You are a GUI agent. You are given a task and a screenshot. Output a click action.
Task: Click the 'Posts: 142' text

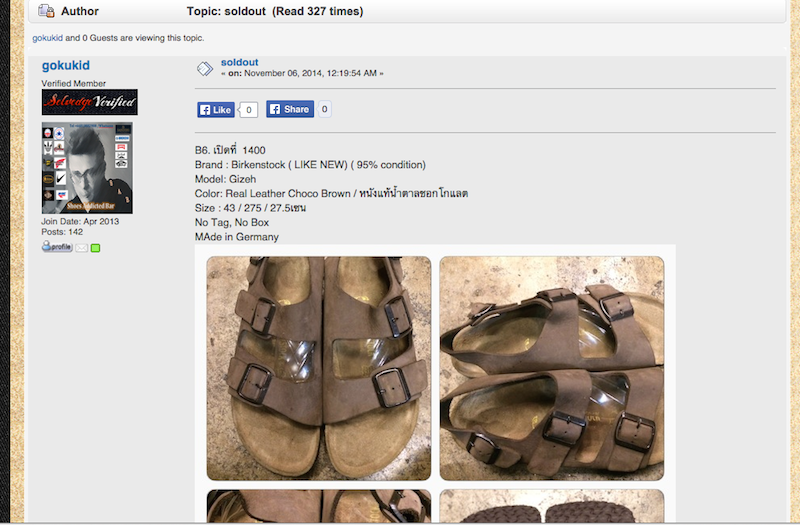click(x=62, y=232)
